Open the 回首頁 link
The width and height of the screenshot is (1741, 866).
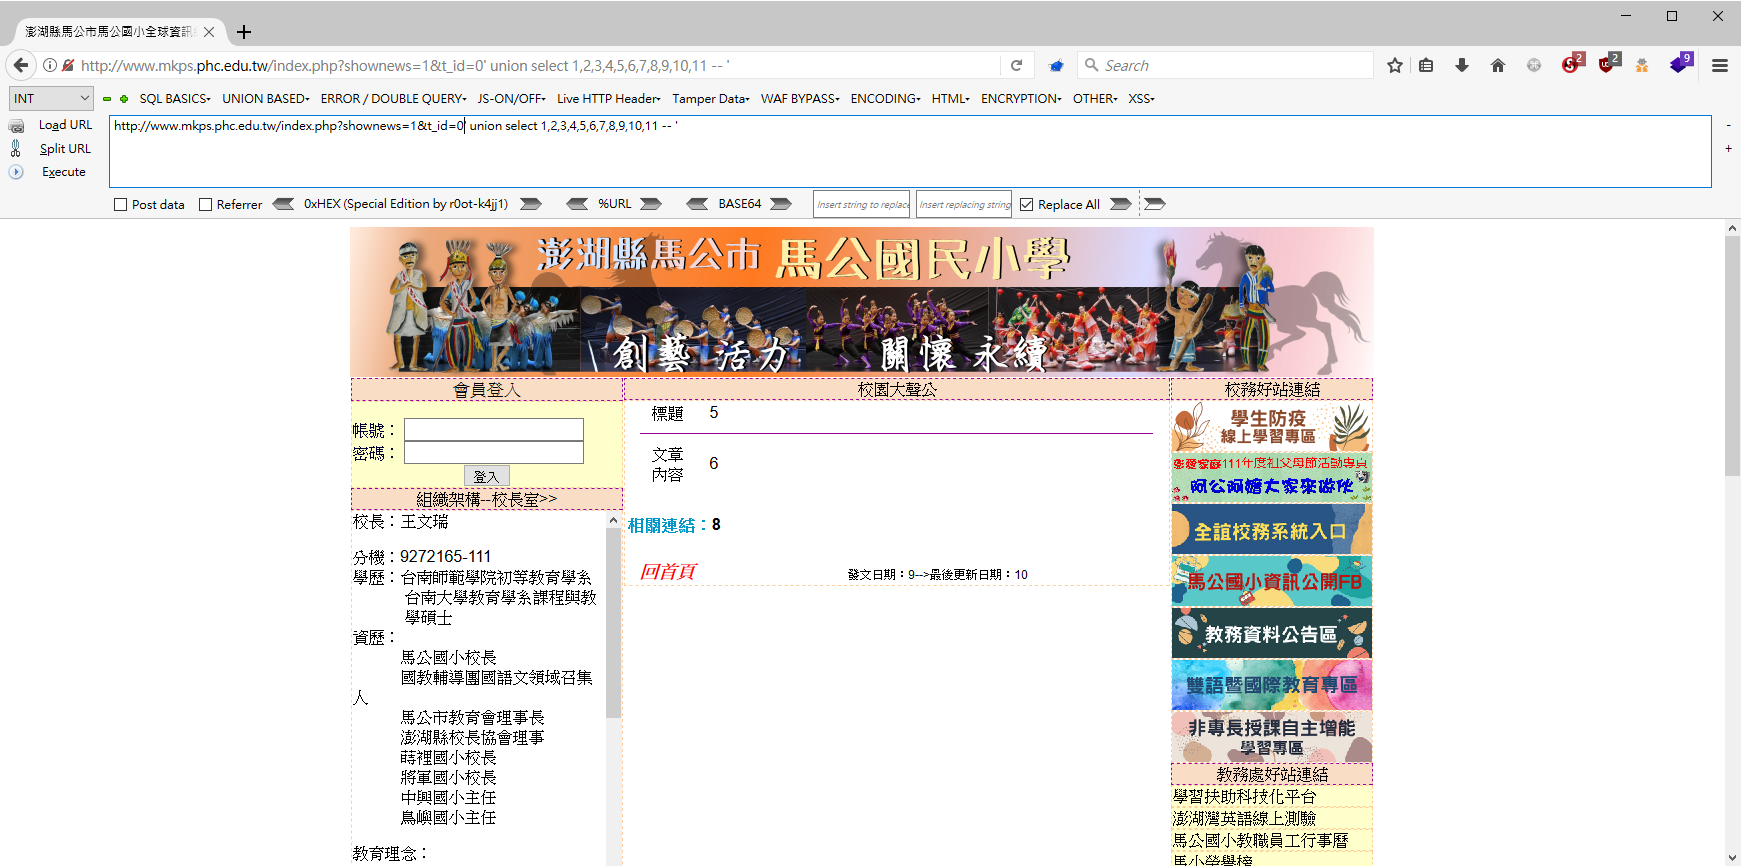(x=668, y=572)
